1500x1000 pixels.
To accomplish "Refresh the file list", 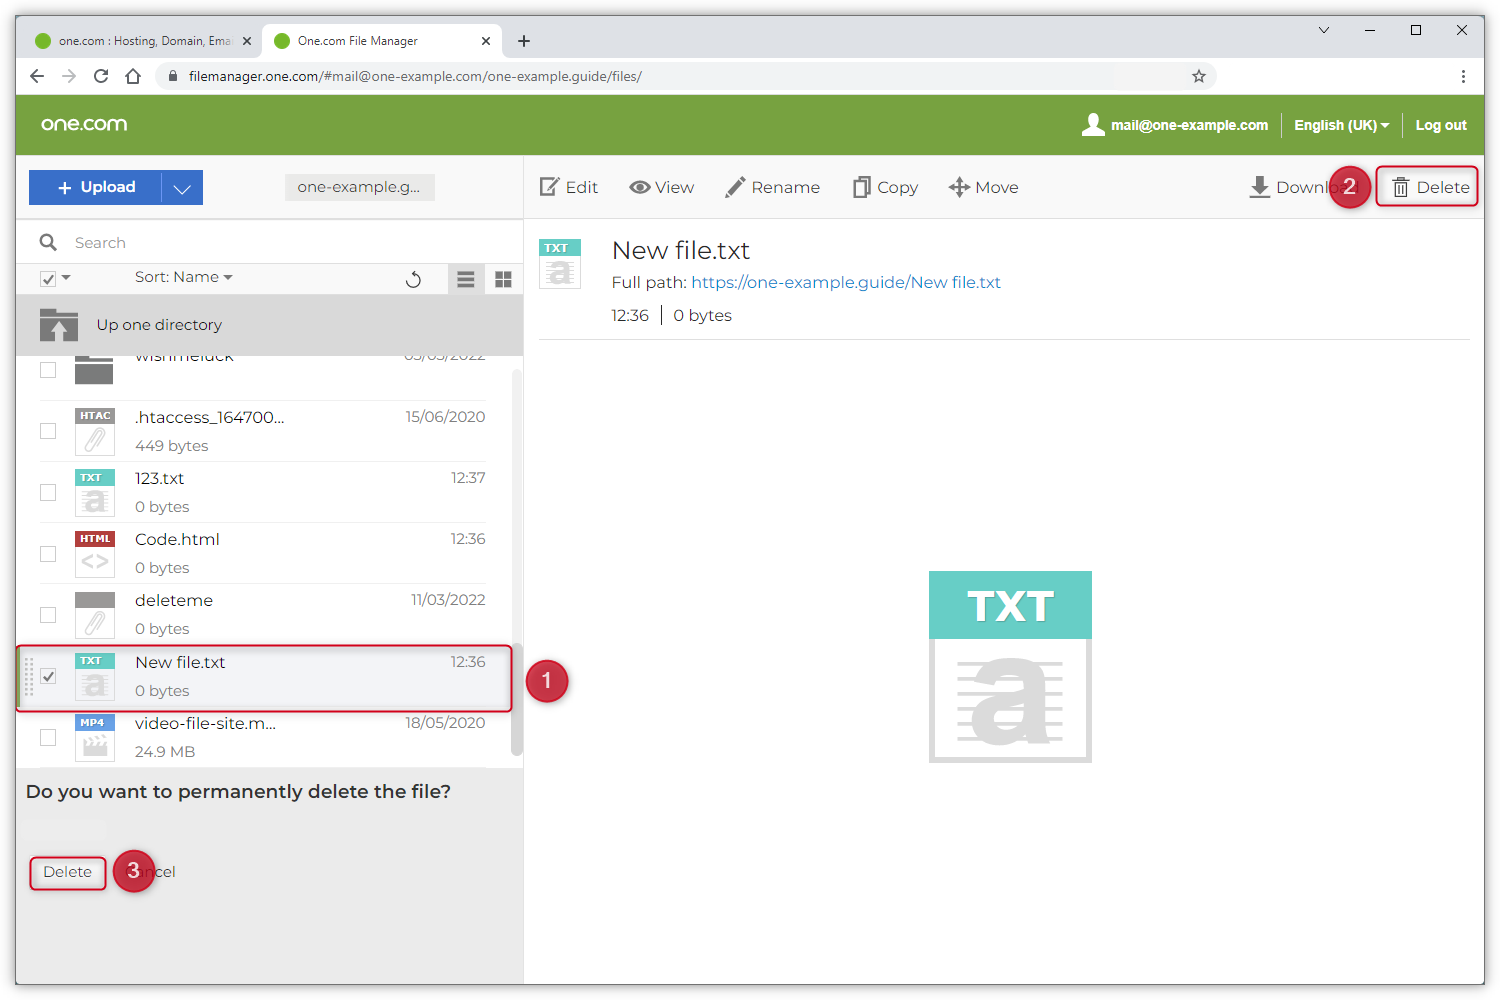I will pyautogui.click(x=413, y=279).
